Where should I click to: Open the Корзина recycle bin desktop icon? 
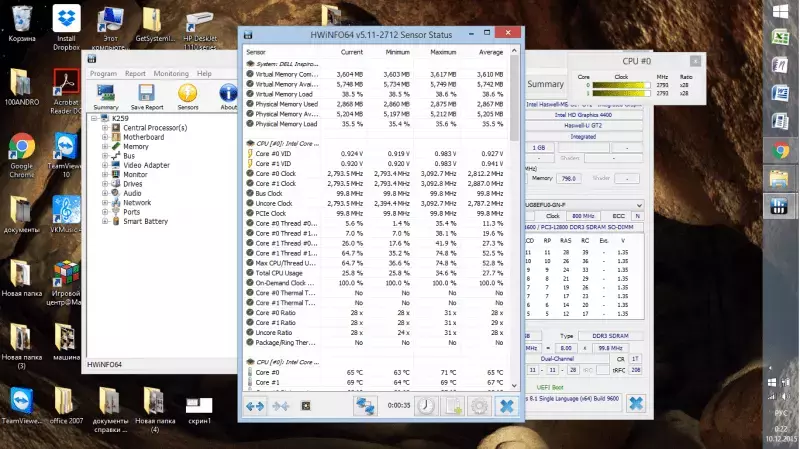(22, 23)
